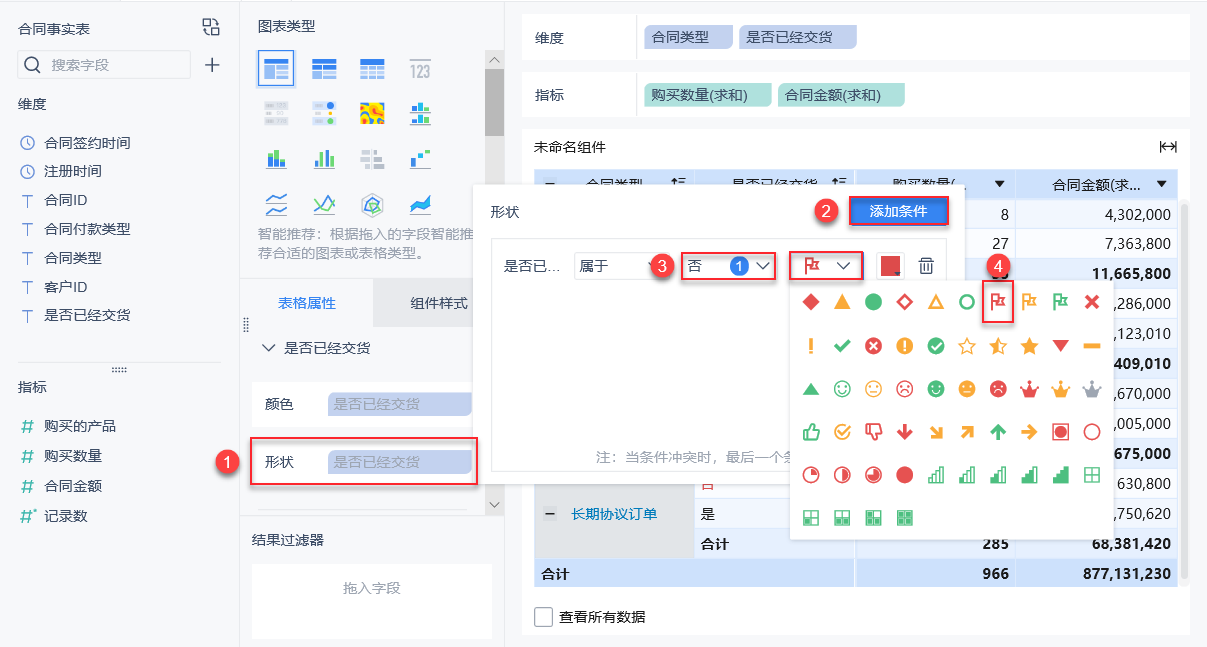
Task: Open the flag shape selector dropdown
Action: 825,265
